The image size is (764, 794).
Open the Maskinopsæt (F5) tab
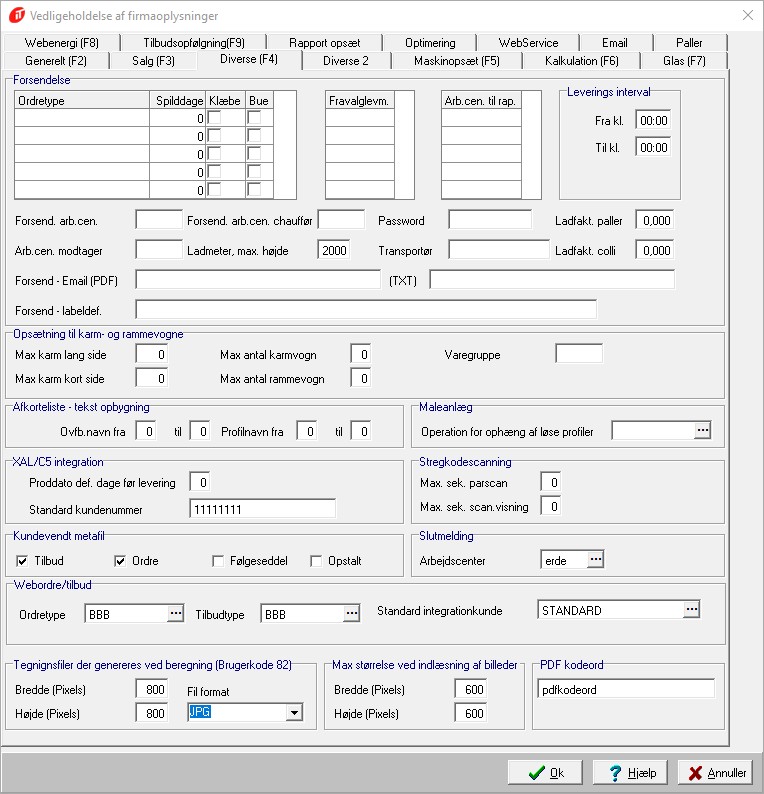(457, 61)
